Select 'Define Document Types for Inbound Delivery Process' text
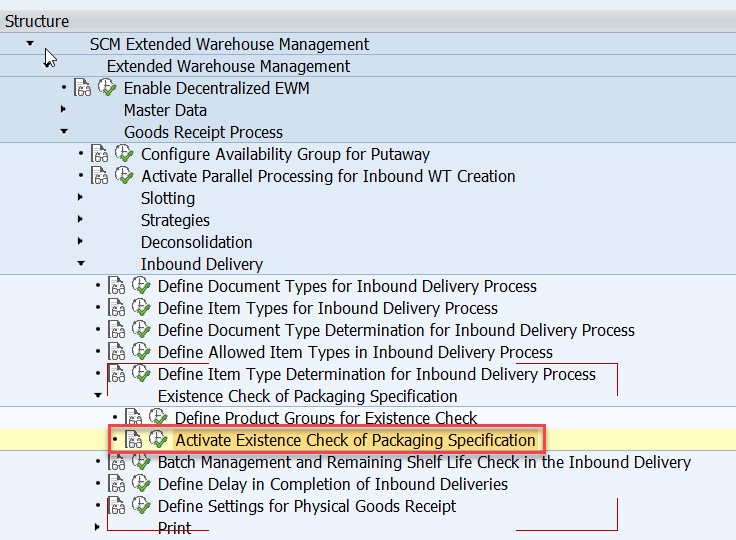The width and height of the screenshot is (736, 540). tap(347, 286)
